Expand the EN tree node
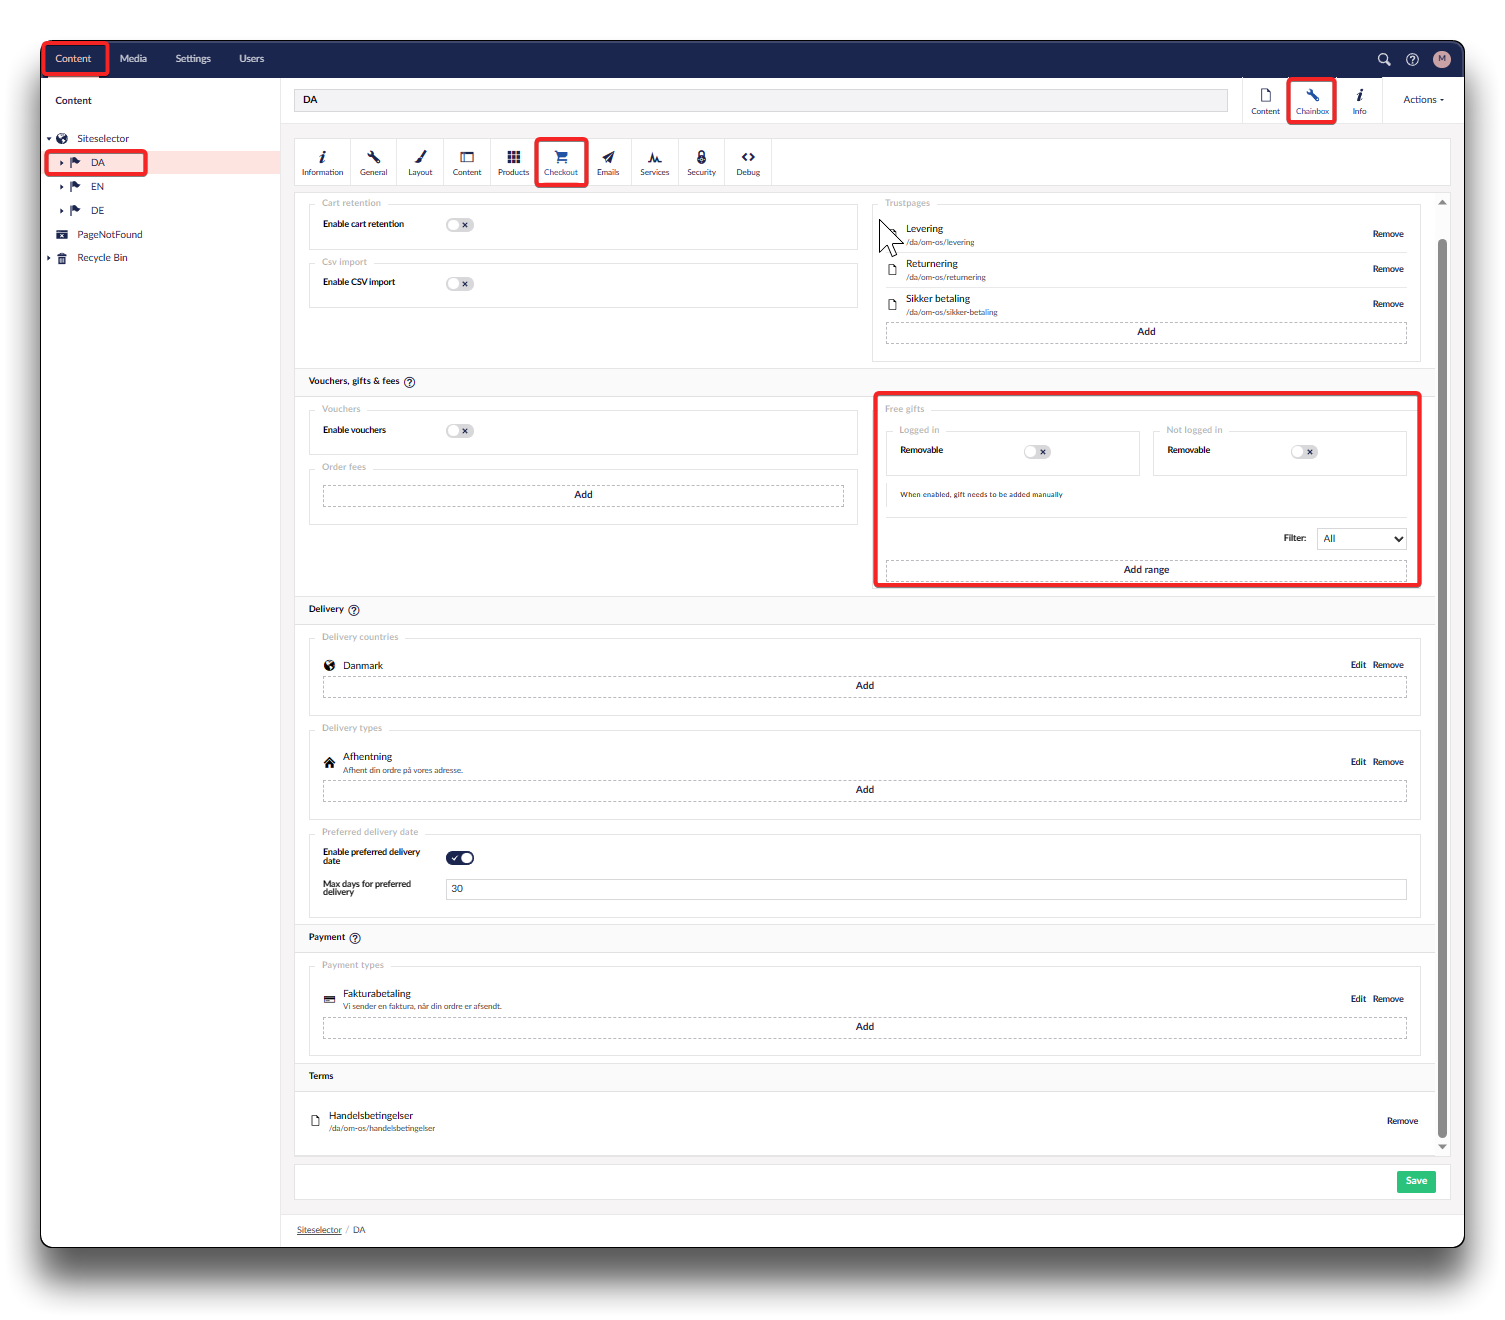Viewport: 1505px width, 1320px height. (61, 187)
